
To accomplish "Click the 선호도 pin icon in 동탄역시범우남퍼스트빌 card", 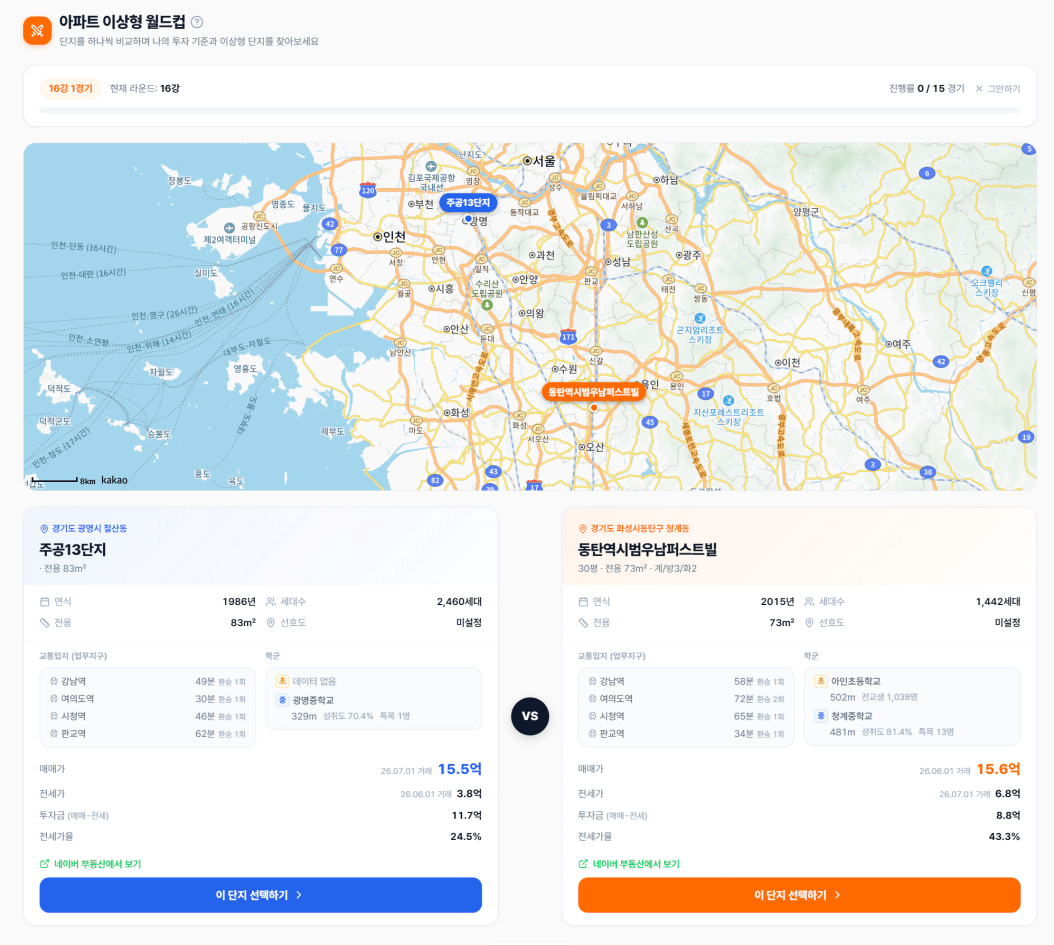I will pyautogui.click(x=809, y=623).
